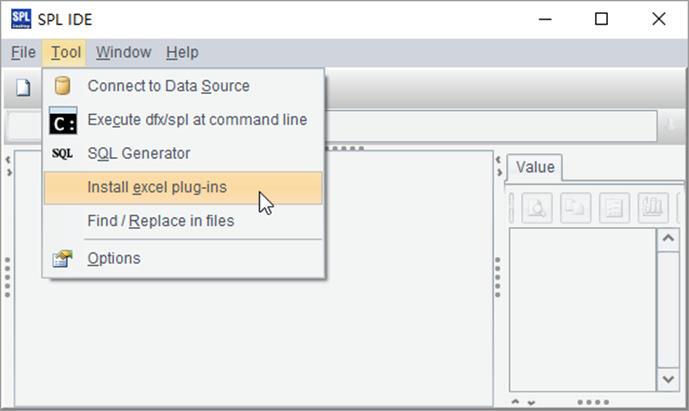This screenshot has width=689, height=411.
Task: Click the small up arrow below the Value panel
Action: tap(516, 401)
